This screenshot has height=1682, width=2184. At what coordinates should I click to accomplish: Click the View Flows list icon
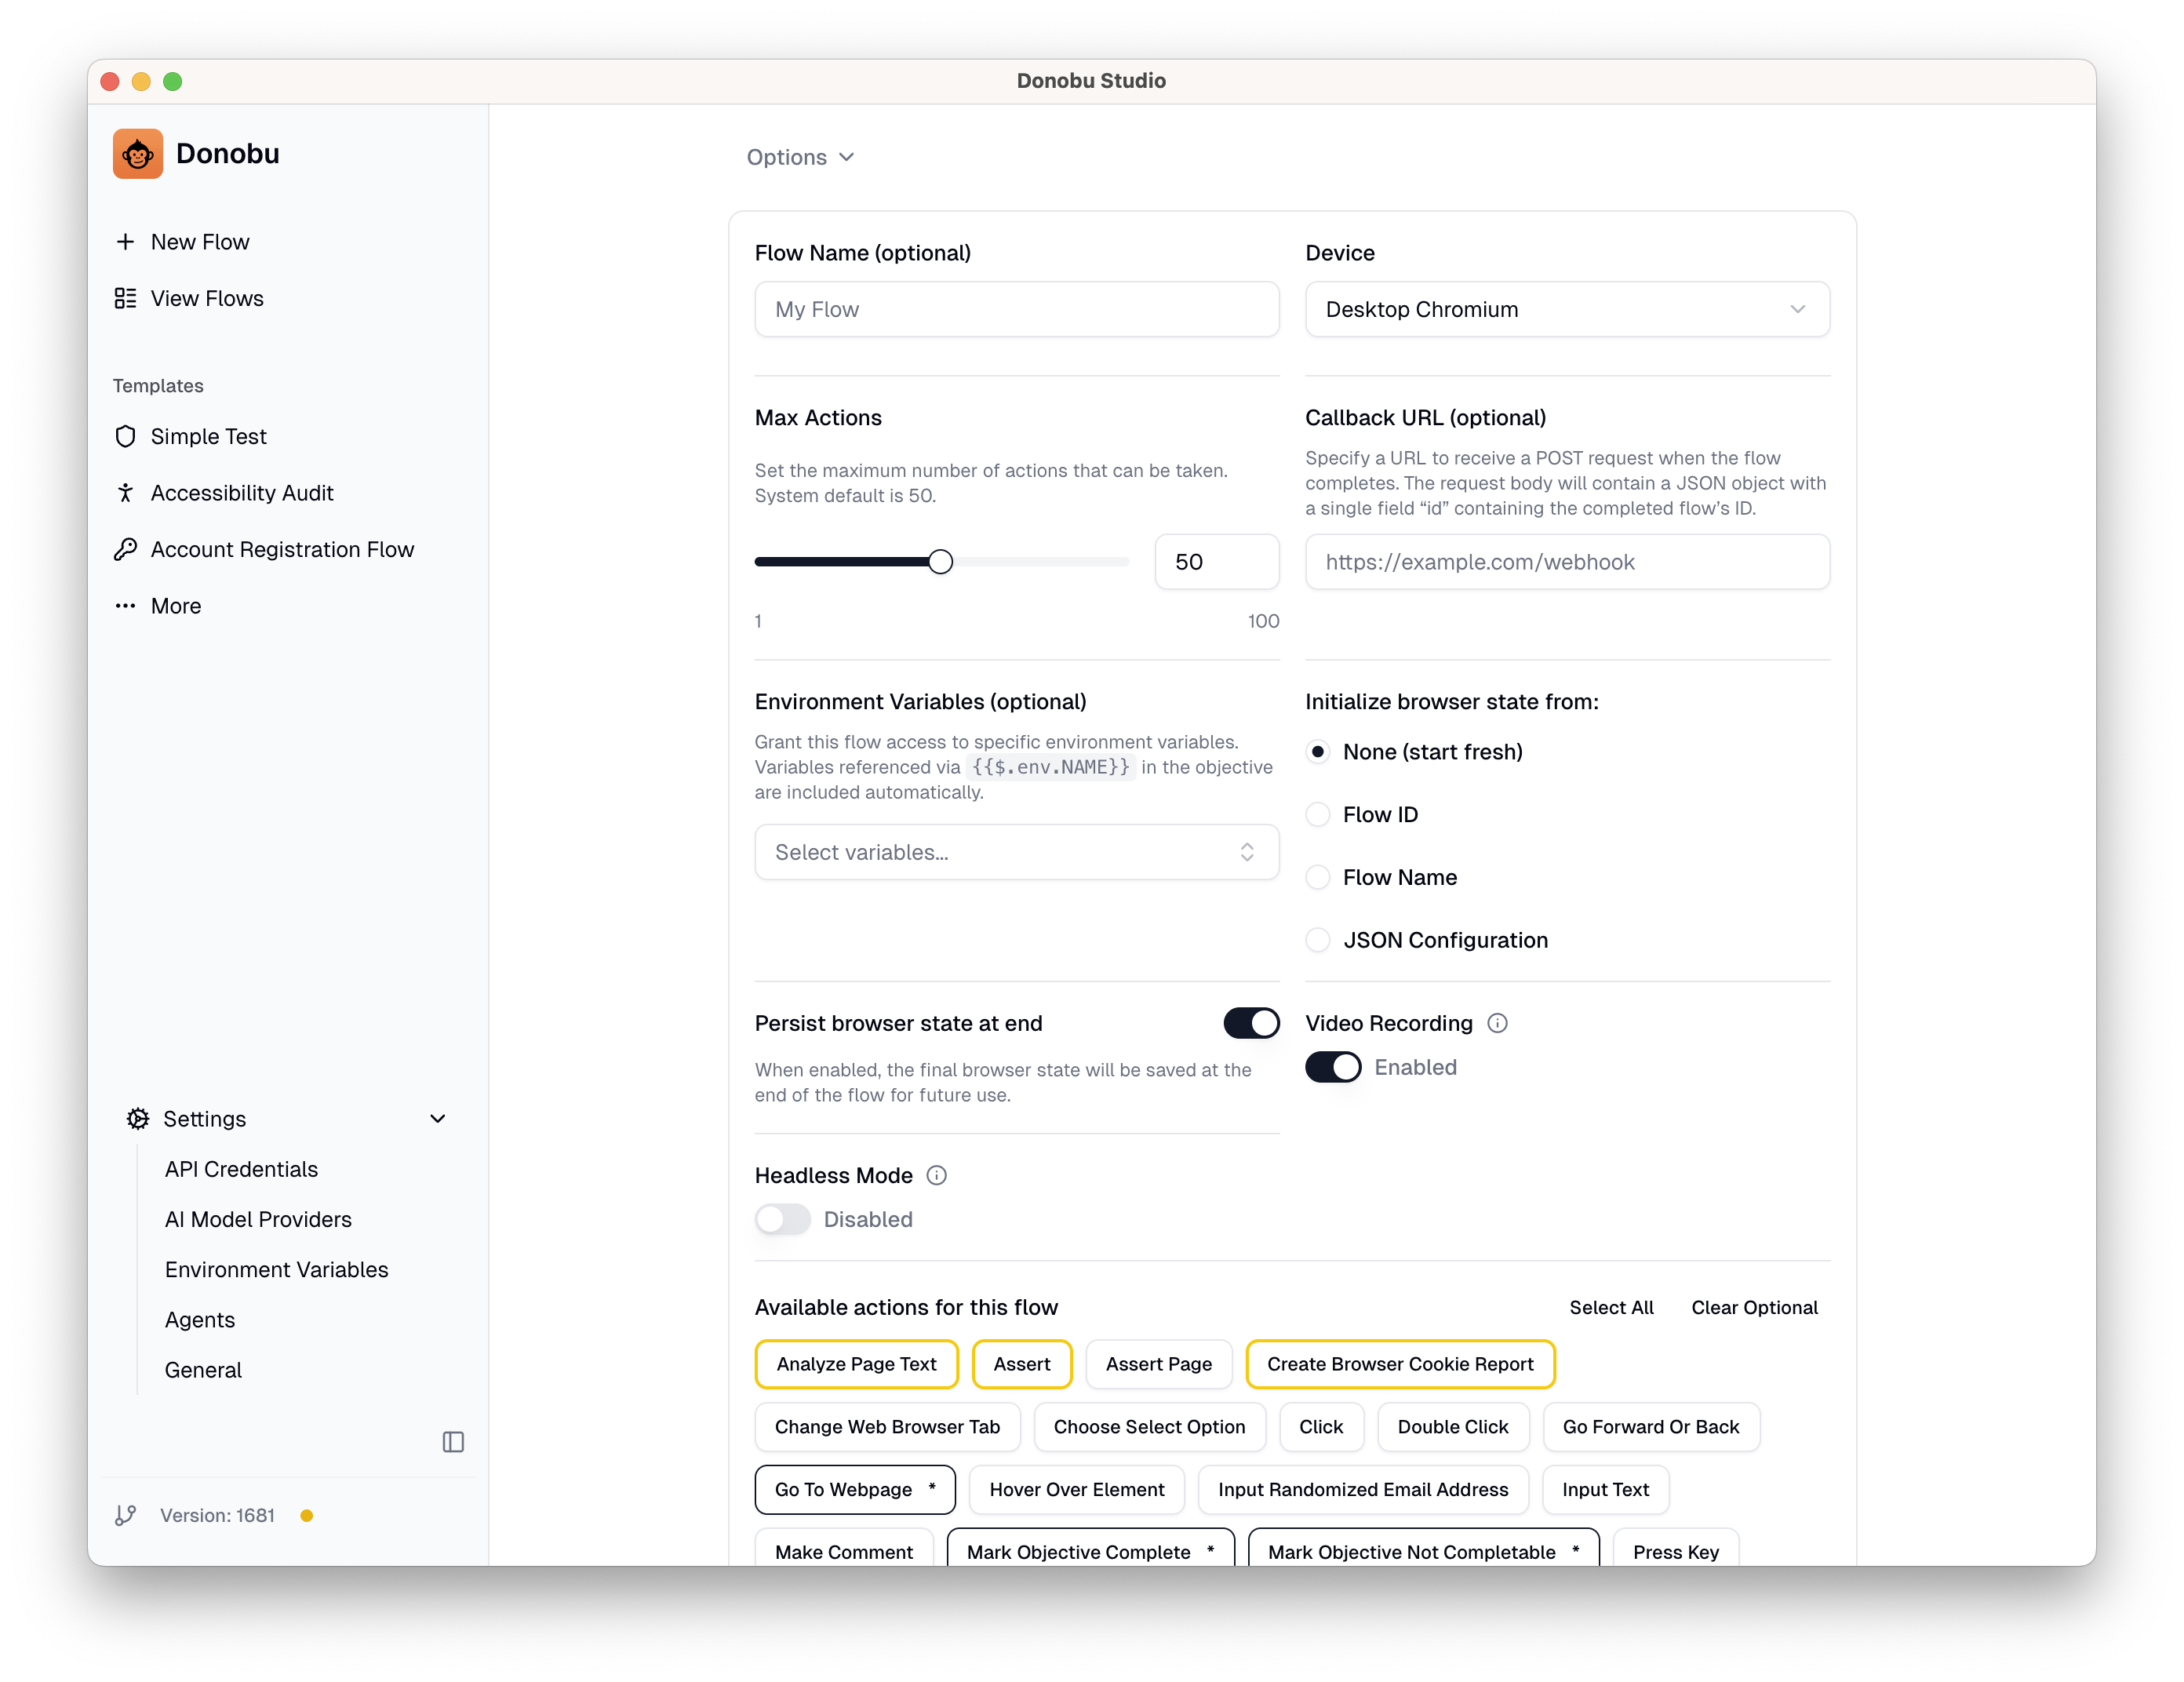(125, 298)
